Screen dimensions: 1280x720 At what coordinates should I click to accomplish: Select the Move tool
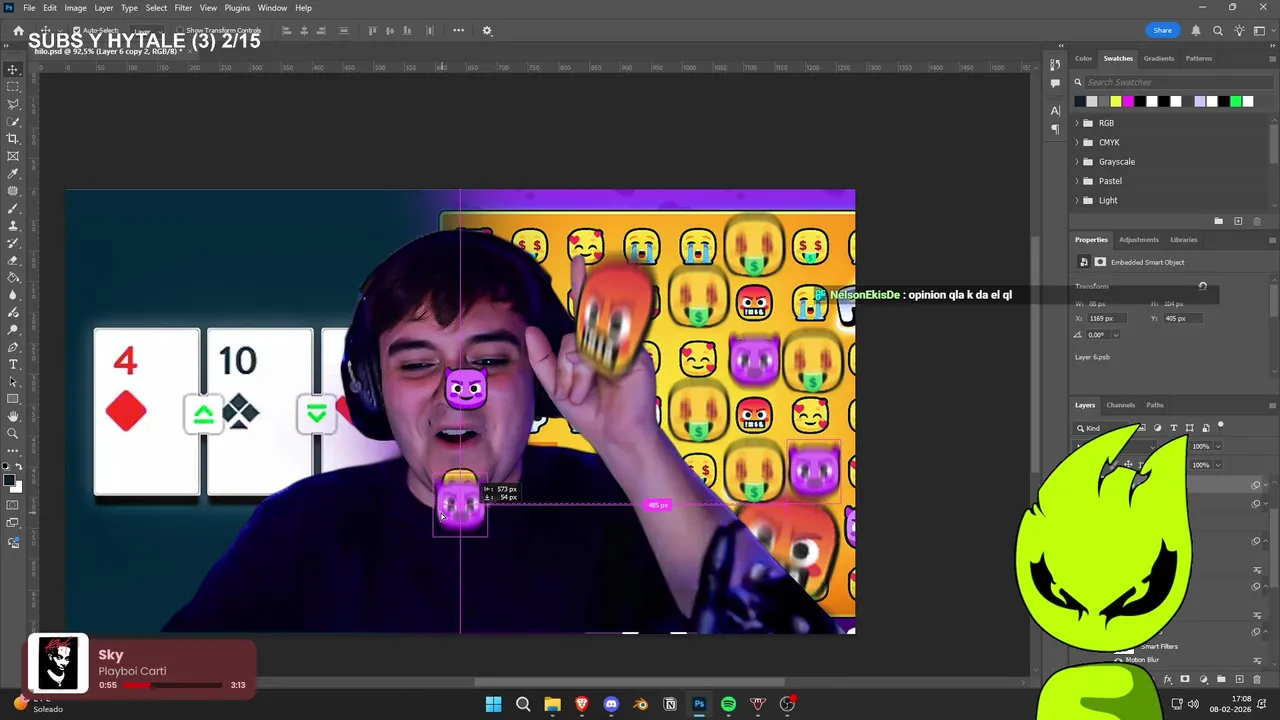13,69
